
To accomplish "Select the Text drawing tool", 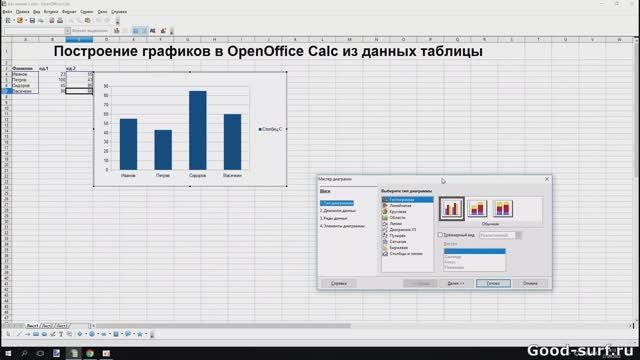I will [61, 334].
